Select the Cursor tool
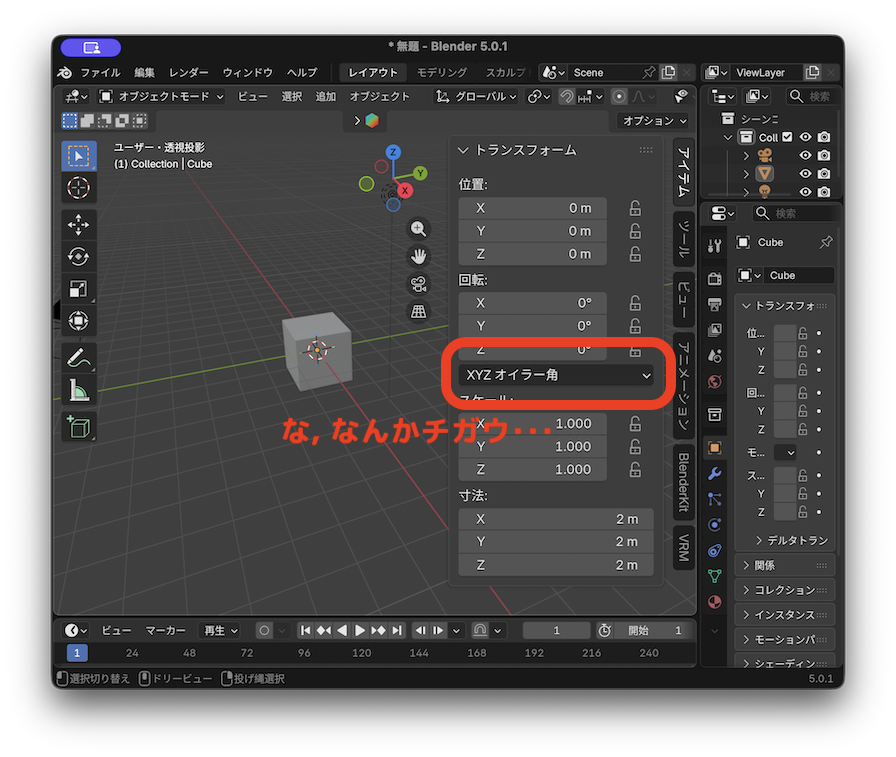896x757 pixels. [78, 188]
